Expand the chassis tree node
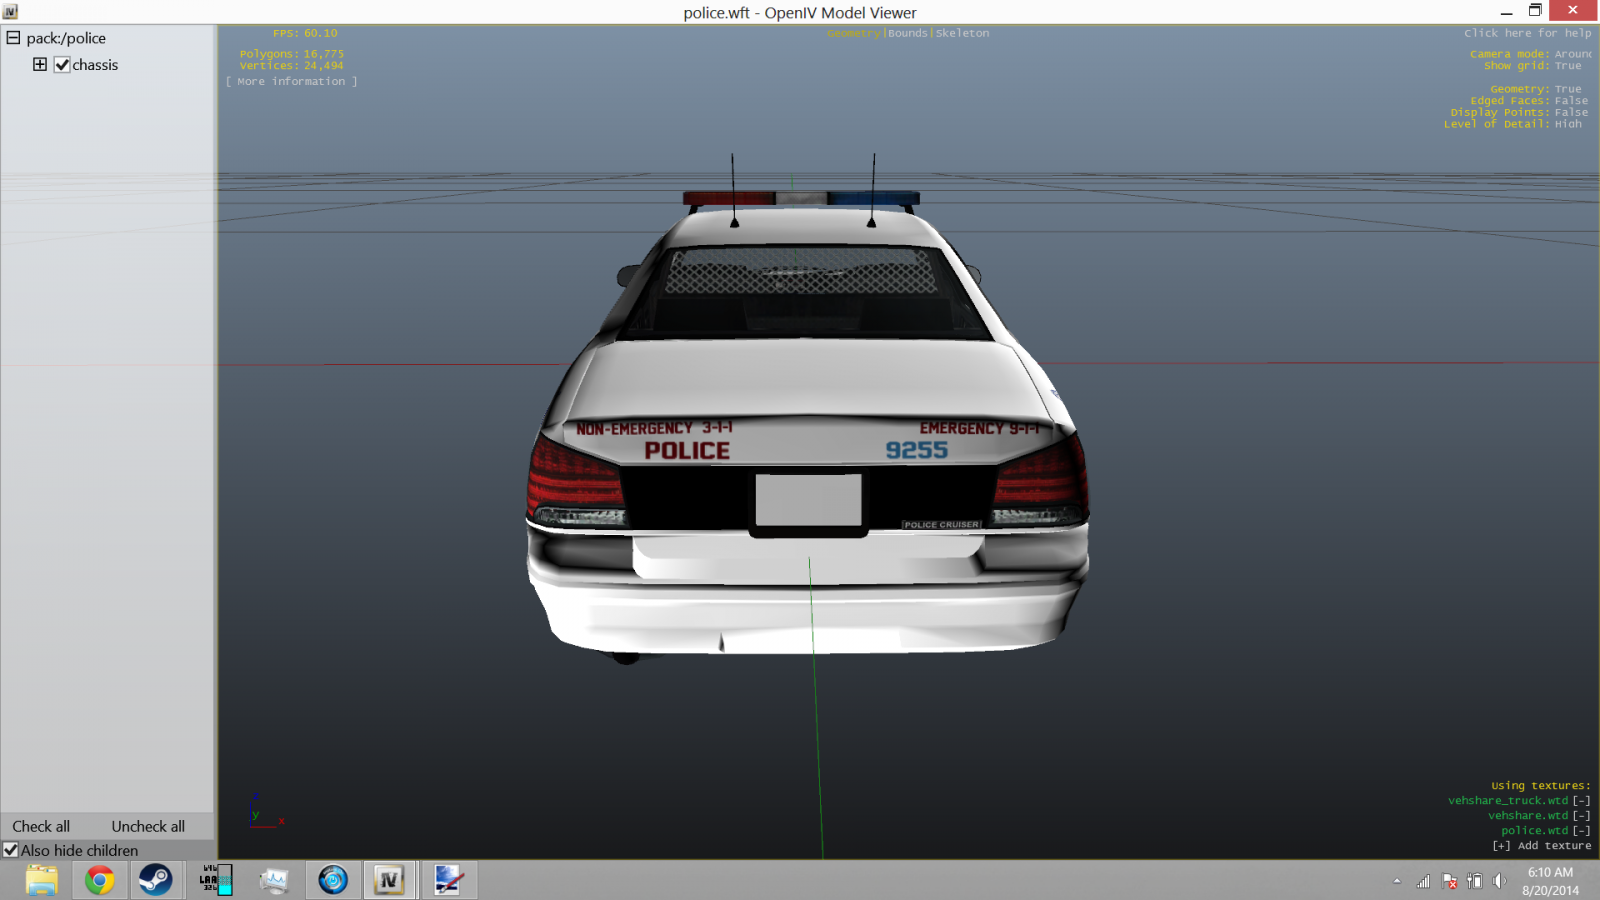Image resolution: width=1600 pixels, height=900 pixels. (x=40, y=65)
